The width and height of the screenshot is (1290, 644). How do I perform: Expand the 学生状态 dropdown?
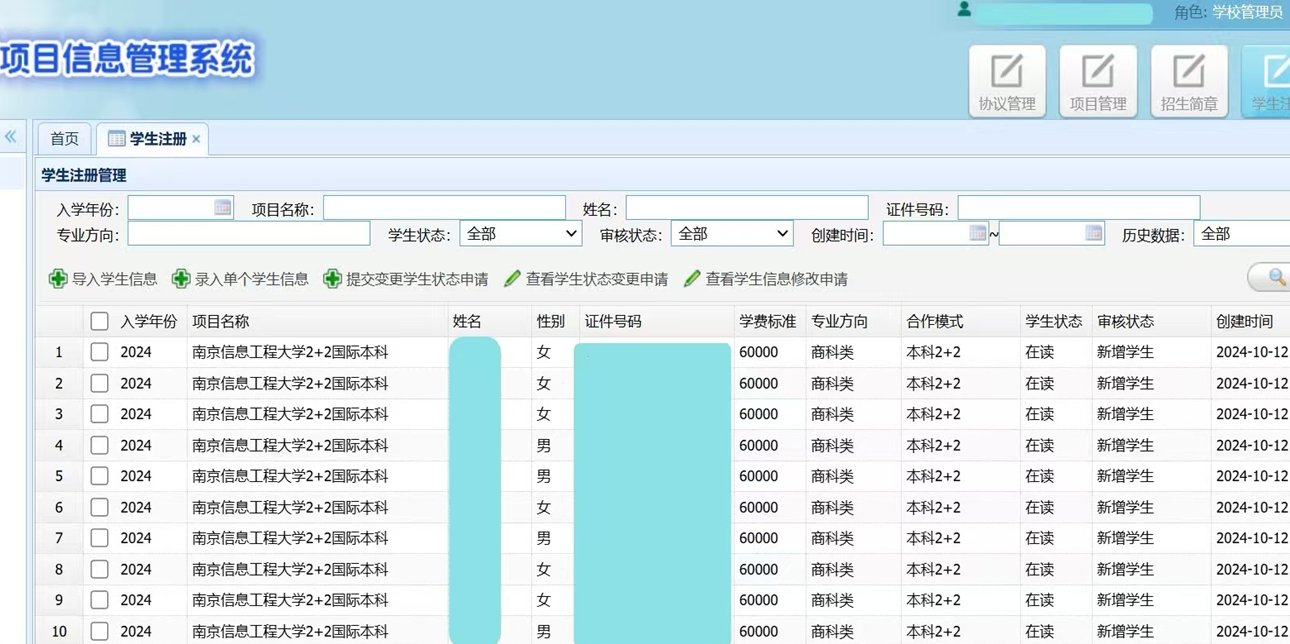(x=520, y=234)
